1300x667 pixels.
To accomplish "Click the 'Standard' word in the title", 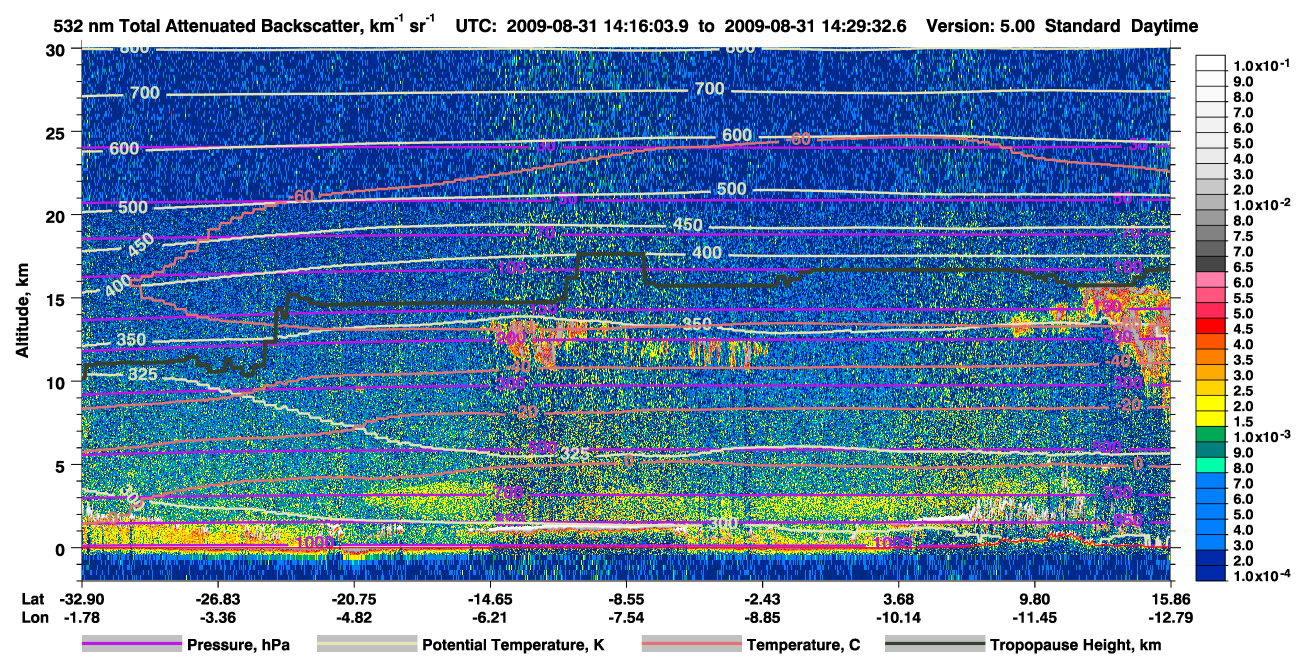I will point(1084,26).
